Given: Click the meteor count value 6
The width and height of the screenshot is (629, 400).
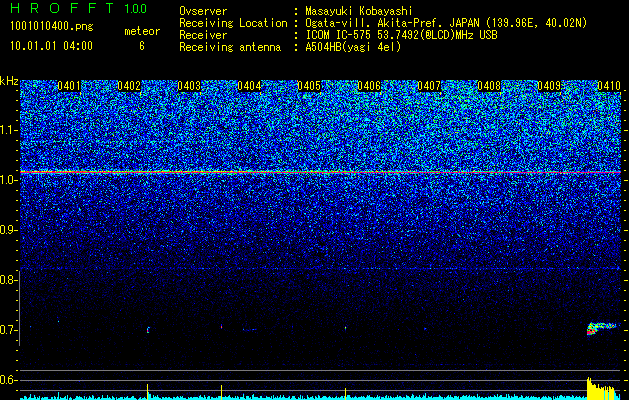Looking at the screenshot, I should 142,46.
